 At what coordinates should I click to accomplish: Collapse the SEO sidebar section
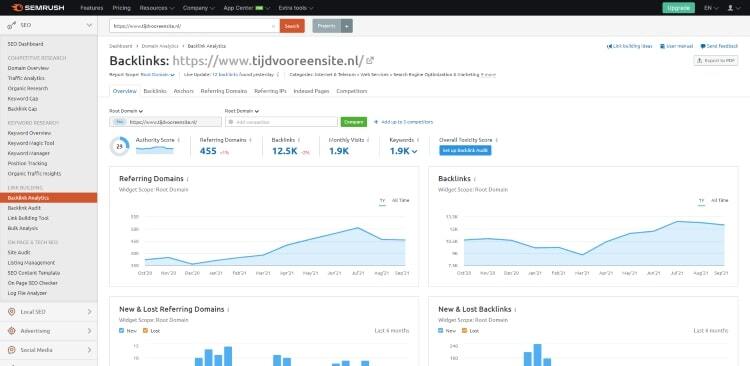(89, 25)
